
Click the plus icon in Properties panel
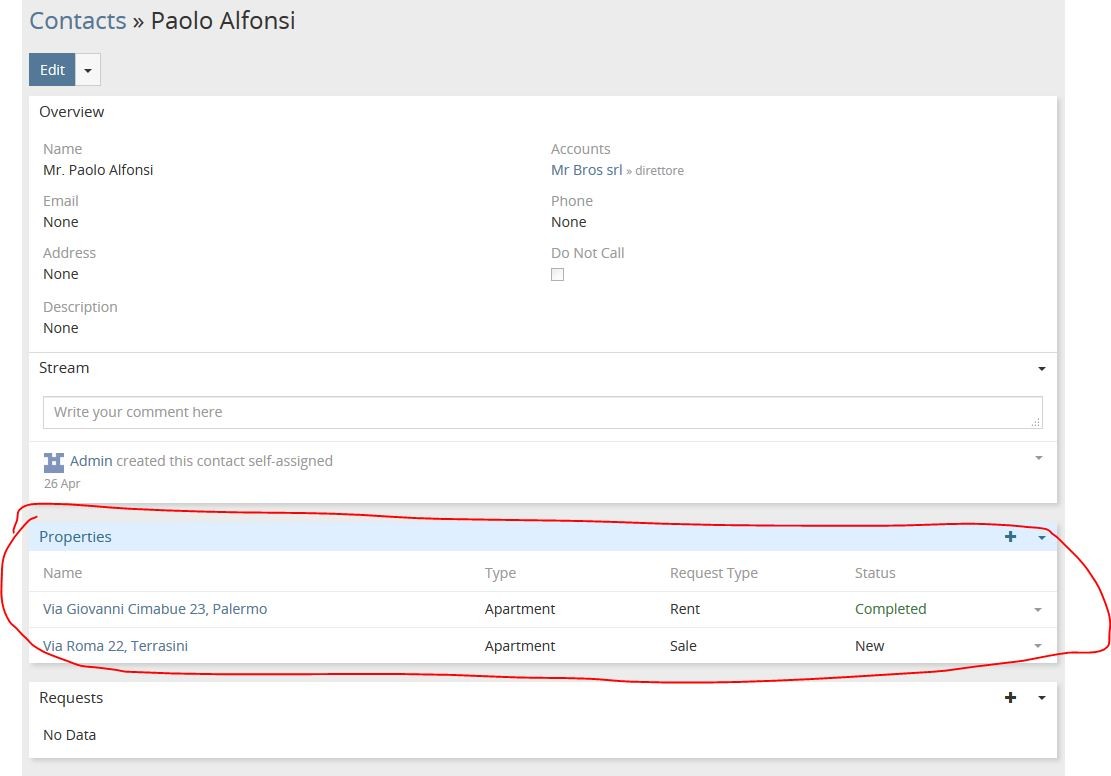click(1010, 537)
